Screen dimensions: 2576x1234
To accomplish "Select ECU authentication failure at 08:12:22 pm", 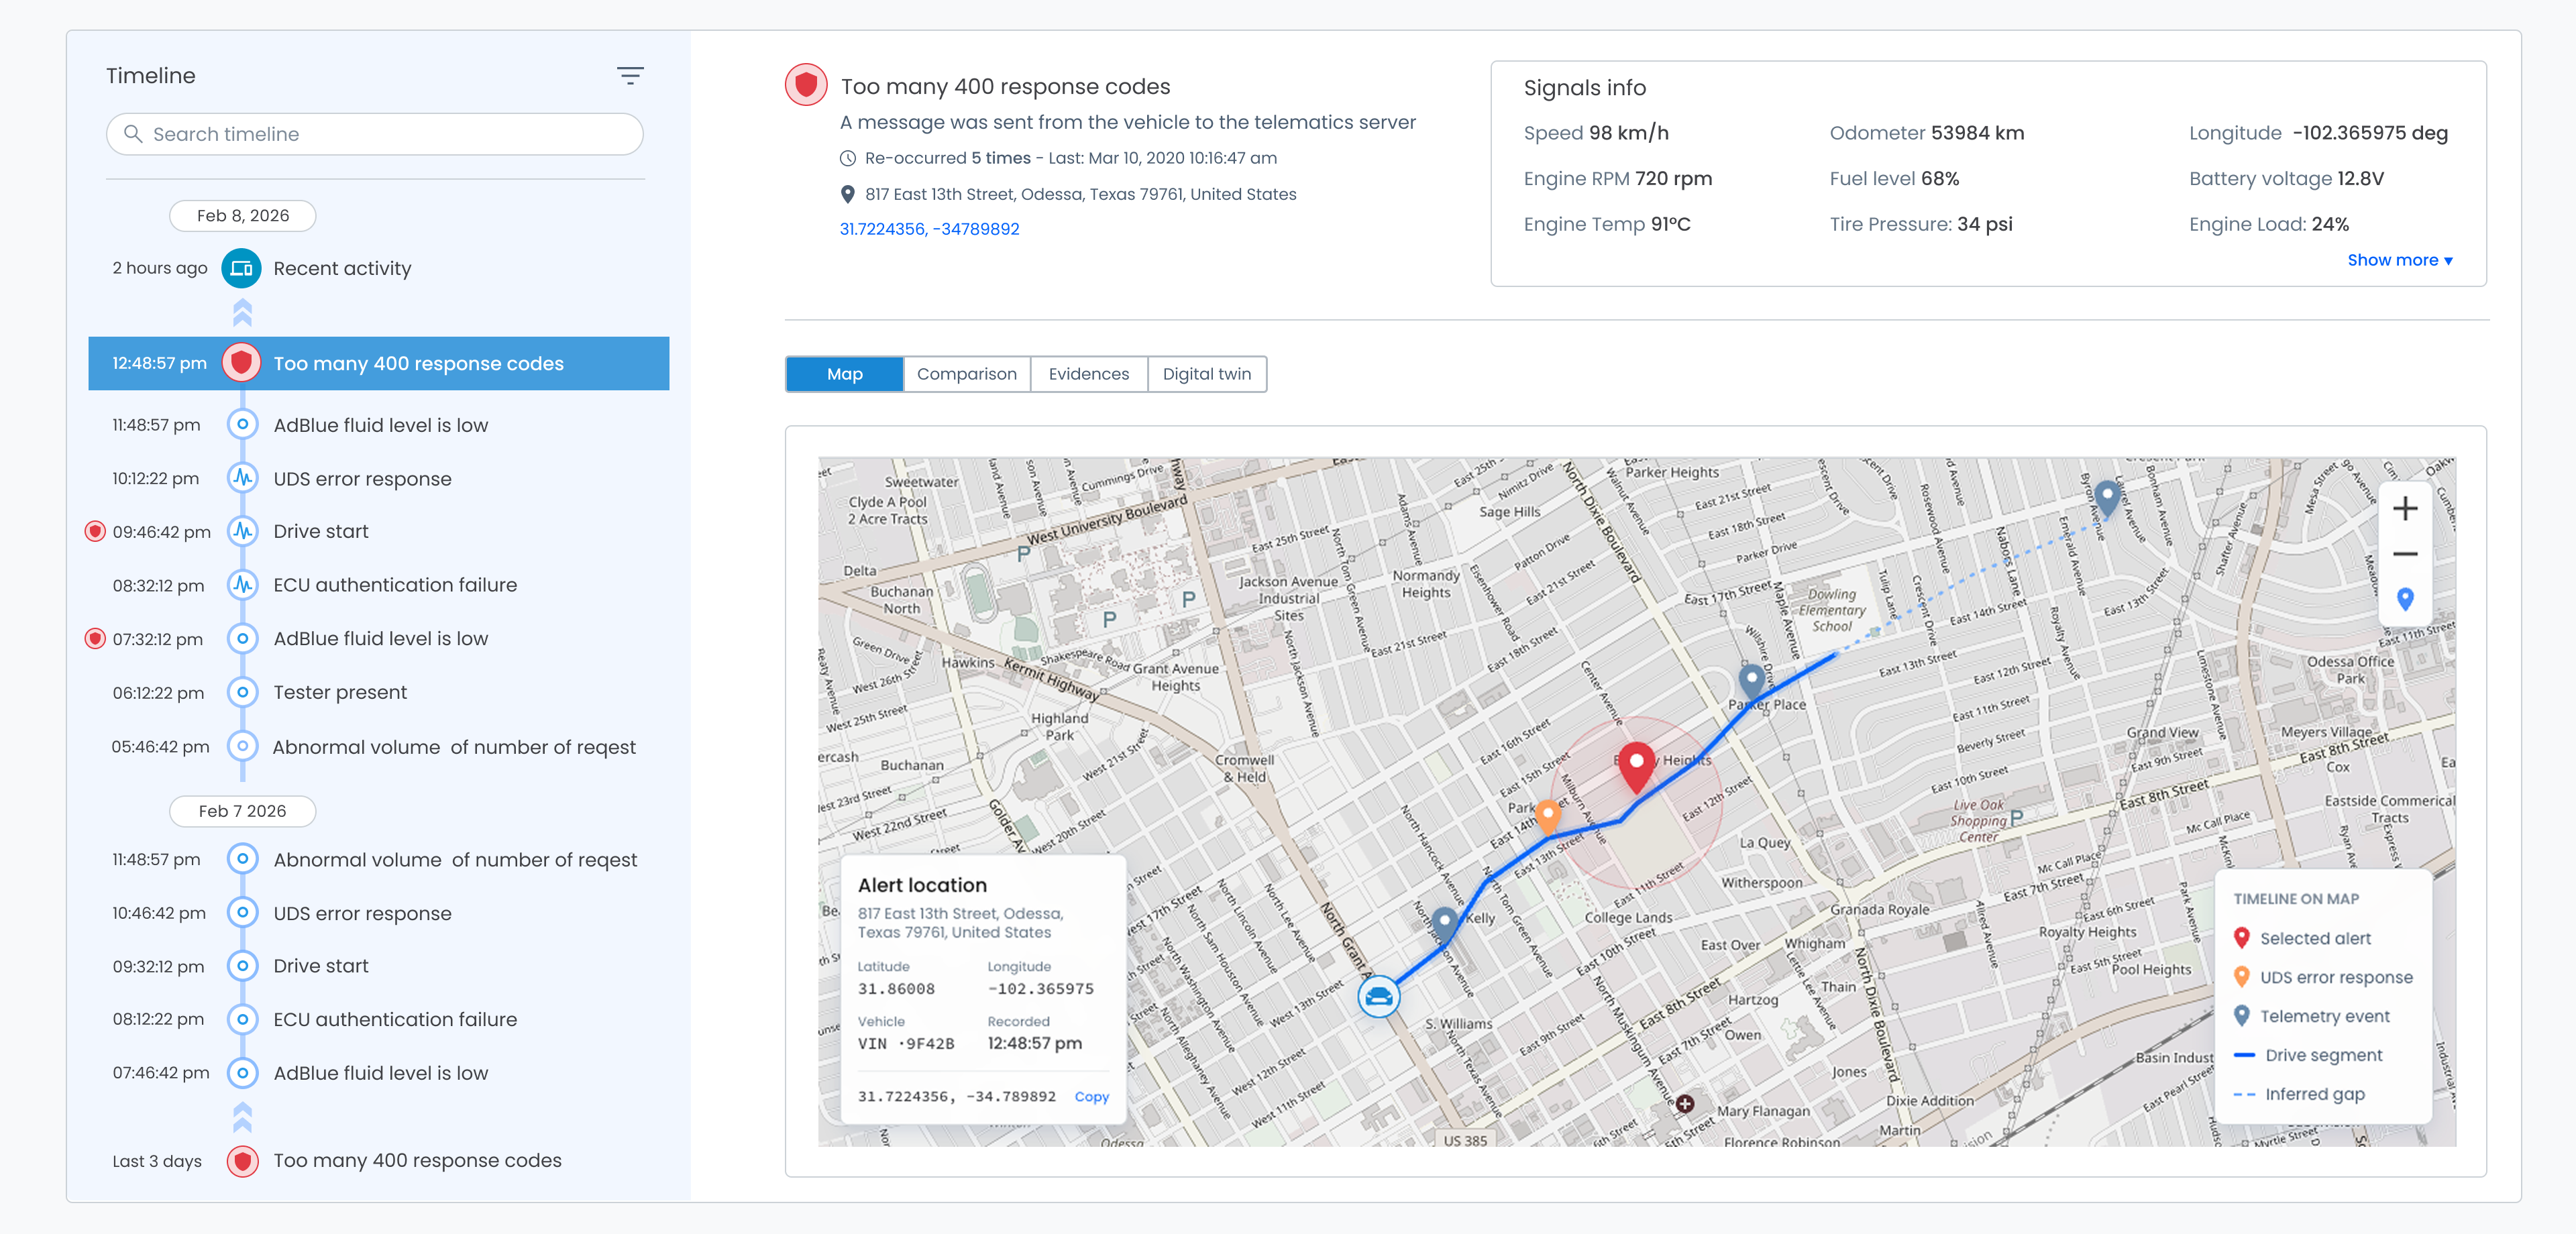I will click(x=378, y=1020).
